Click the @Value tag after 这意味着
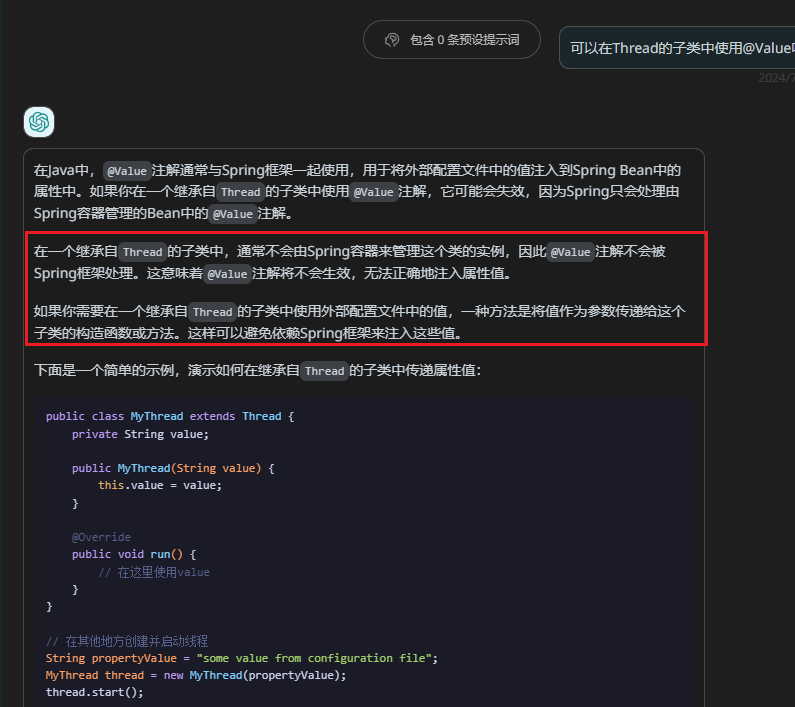The height and width of the screenshot is (707, 795). click(228, 274)
